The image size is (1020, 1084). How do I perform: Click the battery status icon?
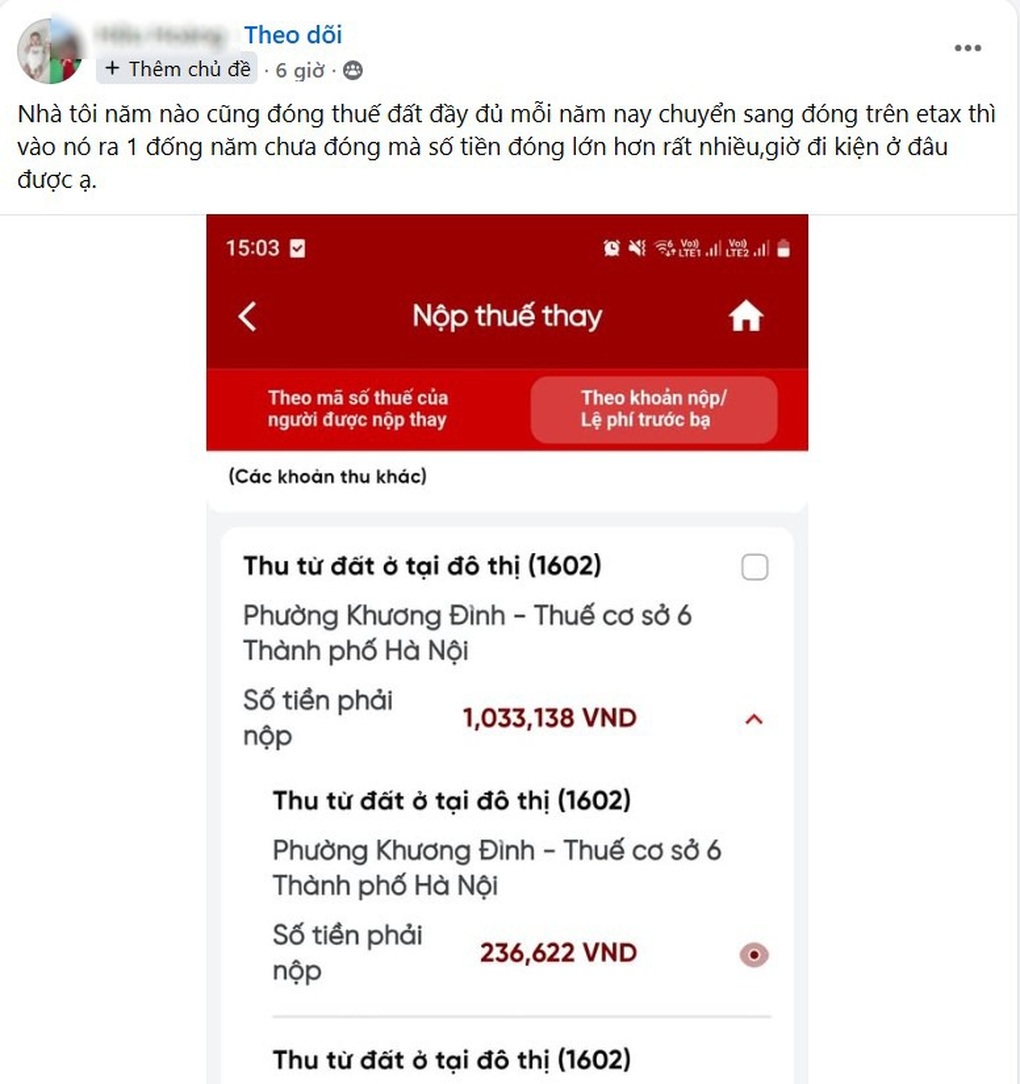(x=783, y=248)
